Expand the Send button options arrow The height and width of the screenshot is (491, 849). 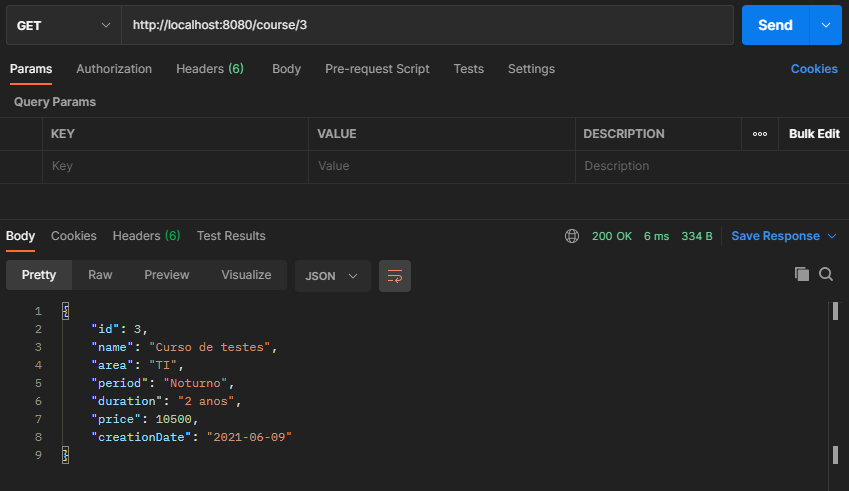point(826,25)
